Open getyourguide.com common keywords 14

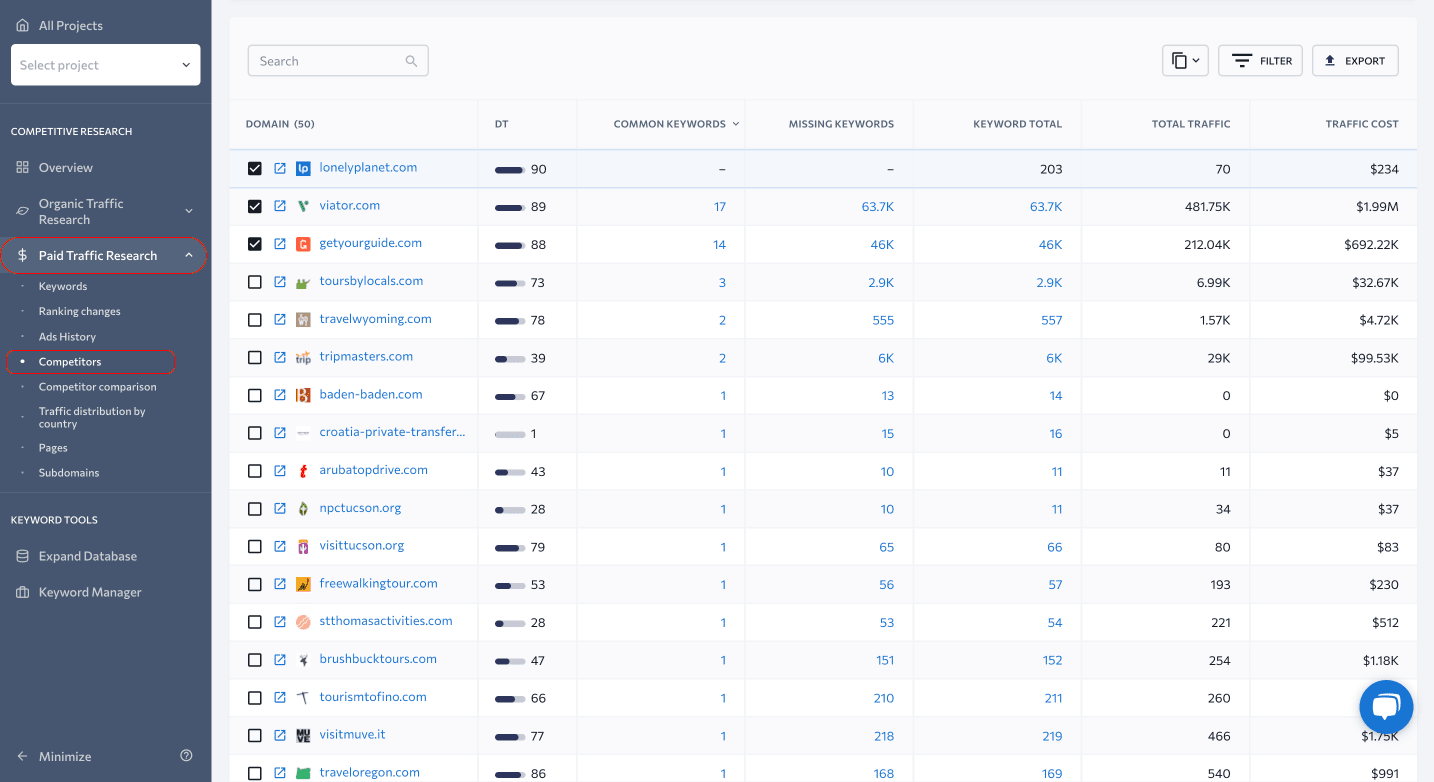[719, 245]
